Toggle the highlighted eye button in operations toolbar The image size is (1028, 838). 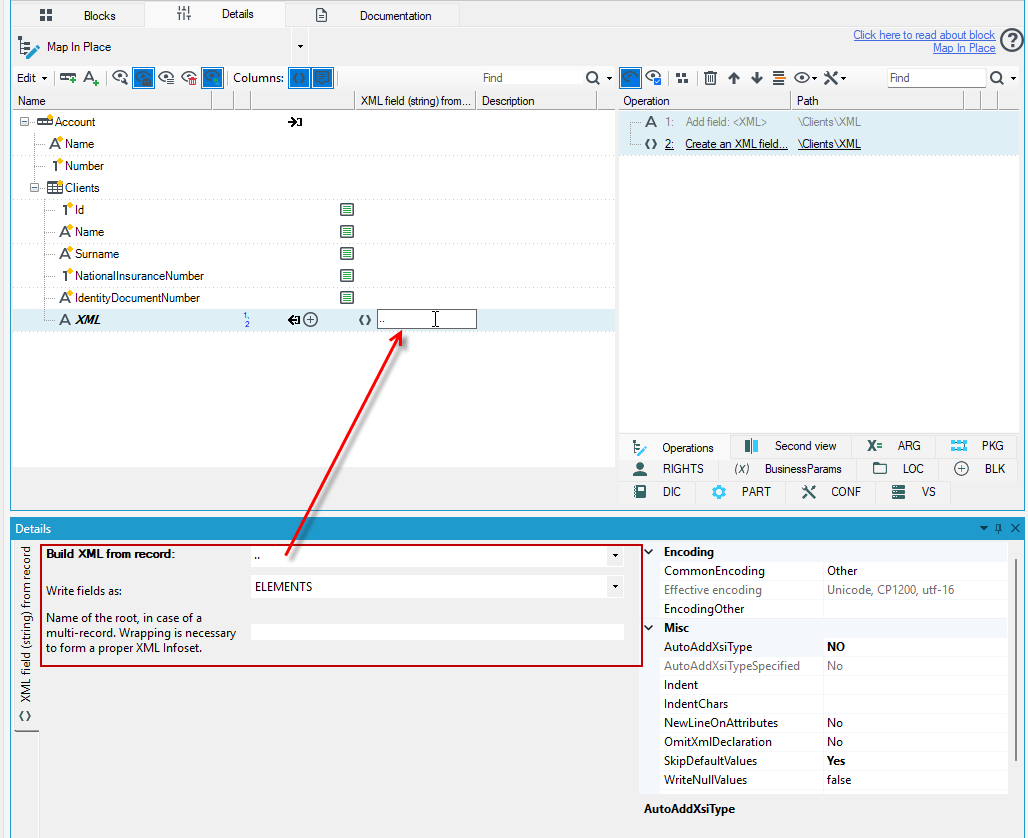point(630,78)
